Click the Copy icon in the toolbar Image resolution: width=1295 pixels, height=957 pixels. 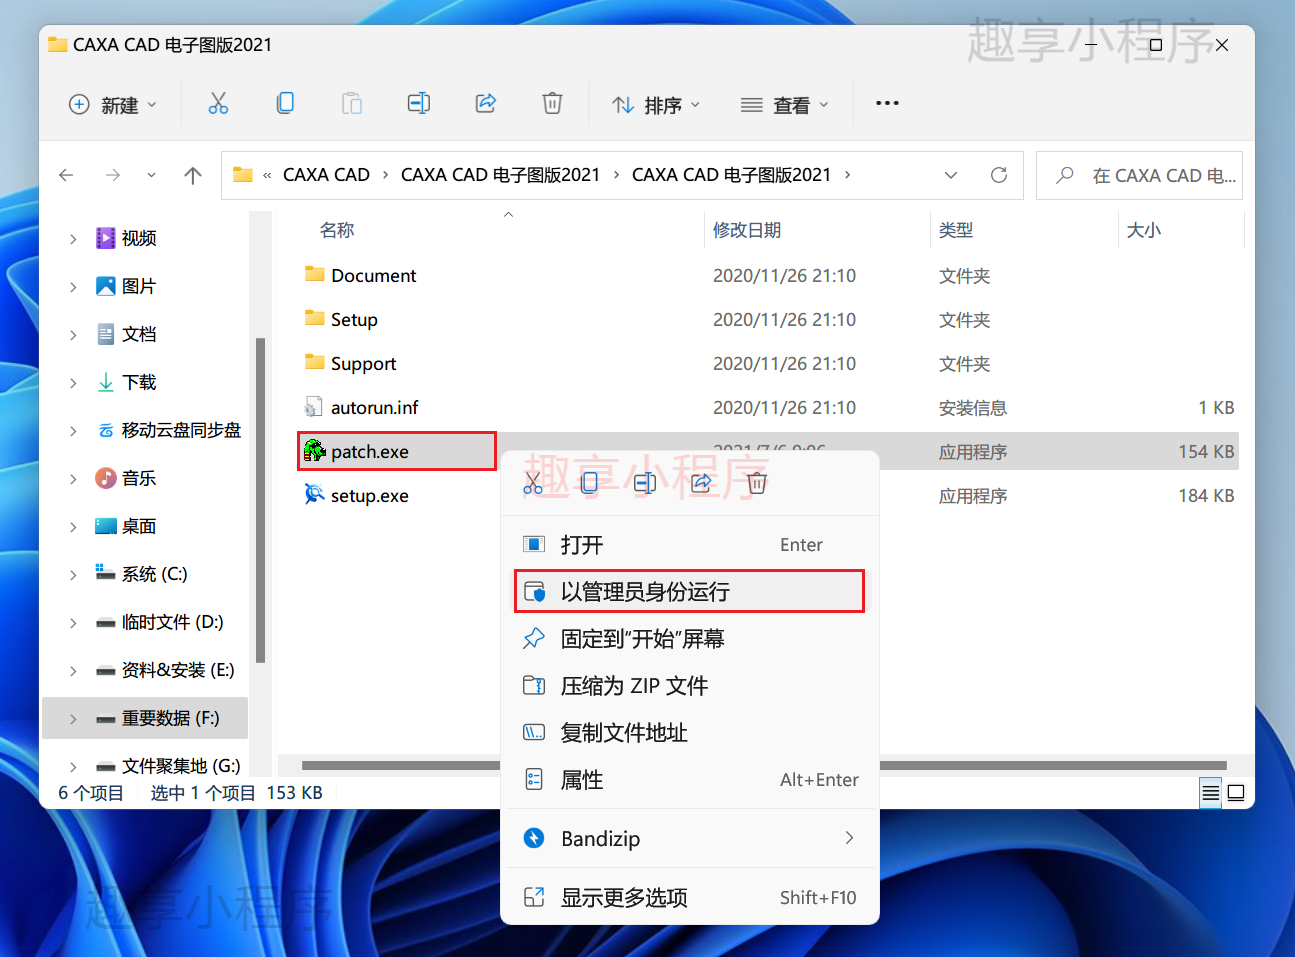[x=285, y=103]
